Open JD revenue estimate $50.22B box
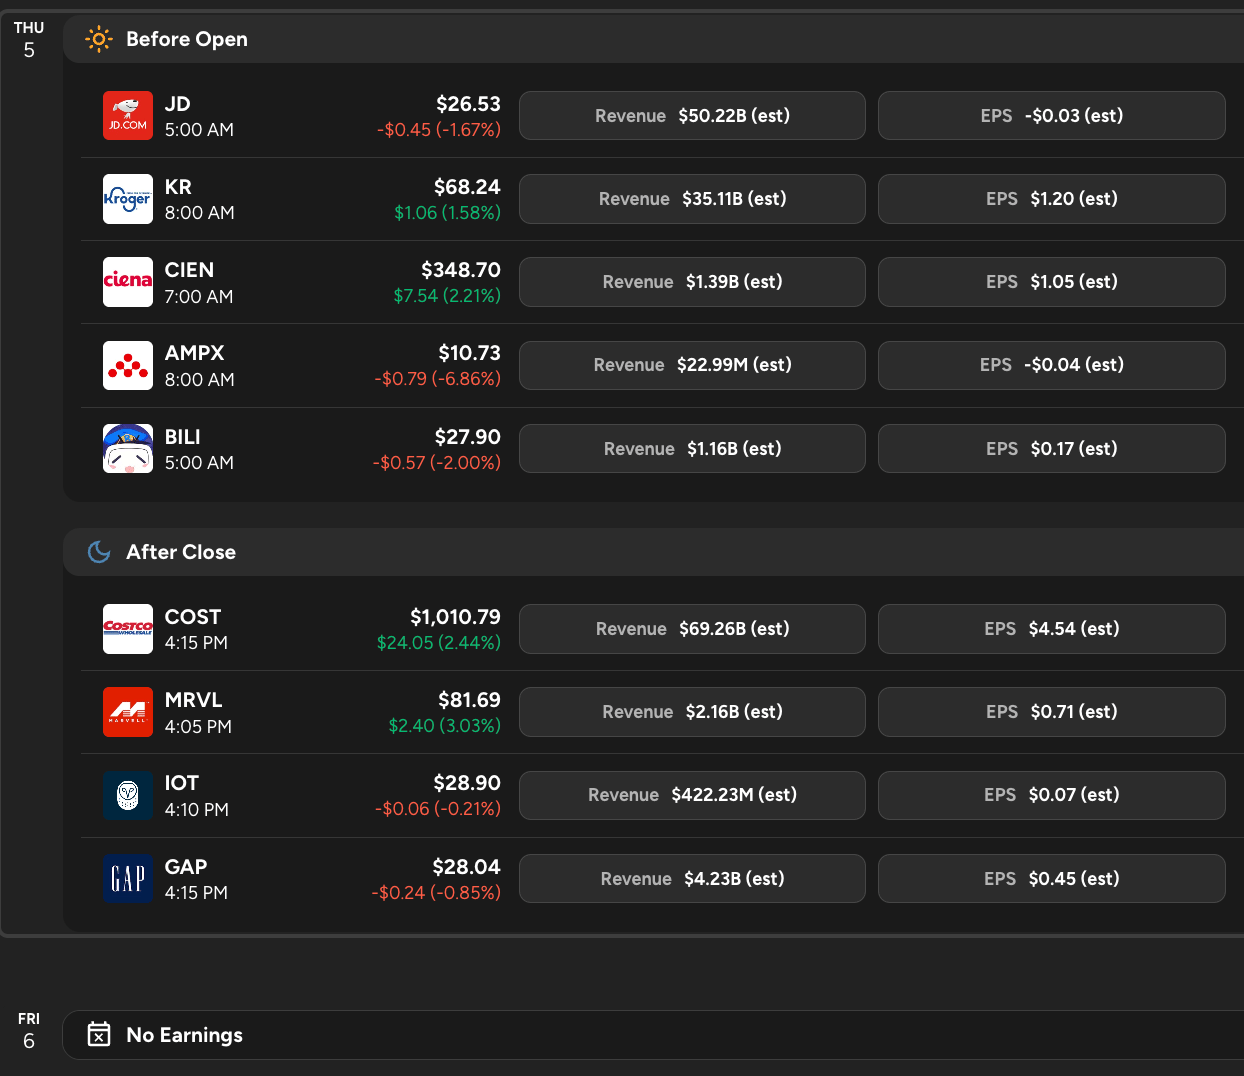The width and height of the screenshot is (1244, 1076). click(x=692, y=116)
